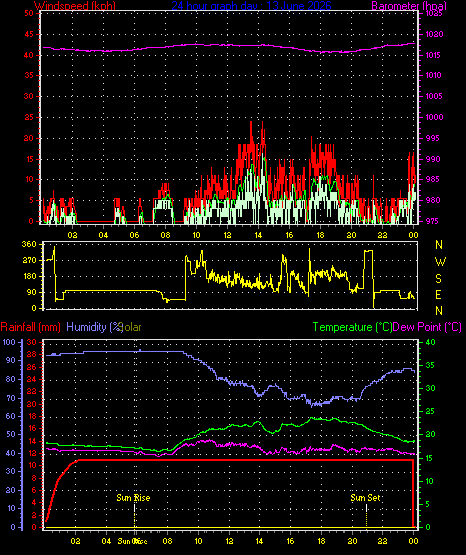Click the S compass letter beside direction graph
Screen dimensions: 466x555
(438, 279)
